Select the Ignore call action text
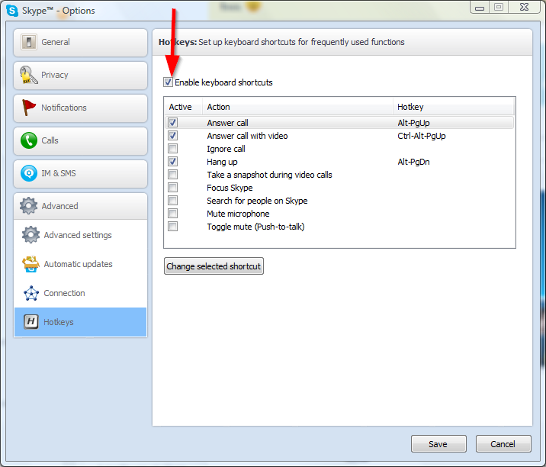 click(x=226, y=149)
